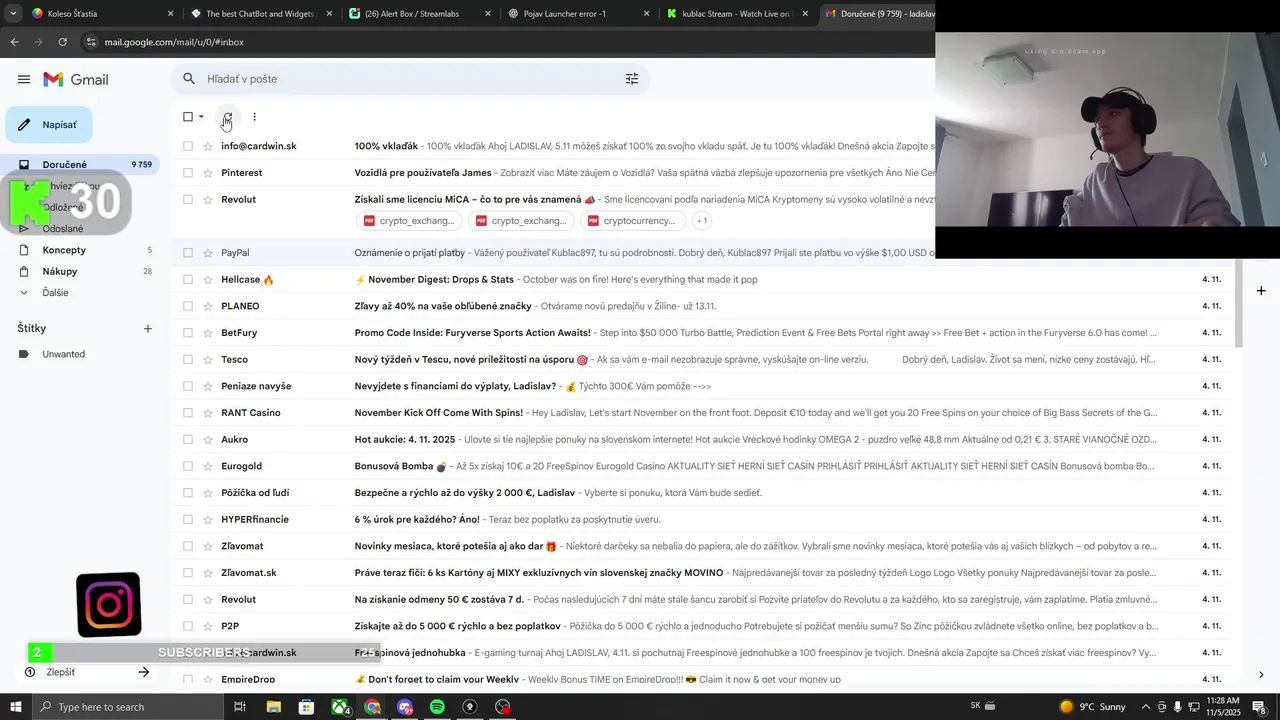This screenshot has height=720, width=1280.
Task: Open Spotify from taskbar
Action: [x=438, y=707]
